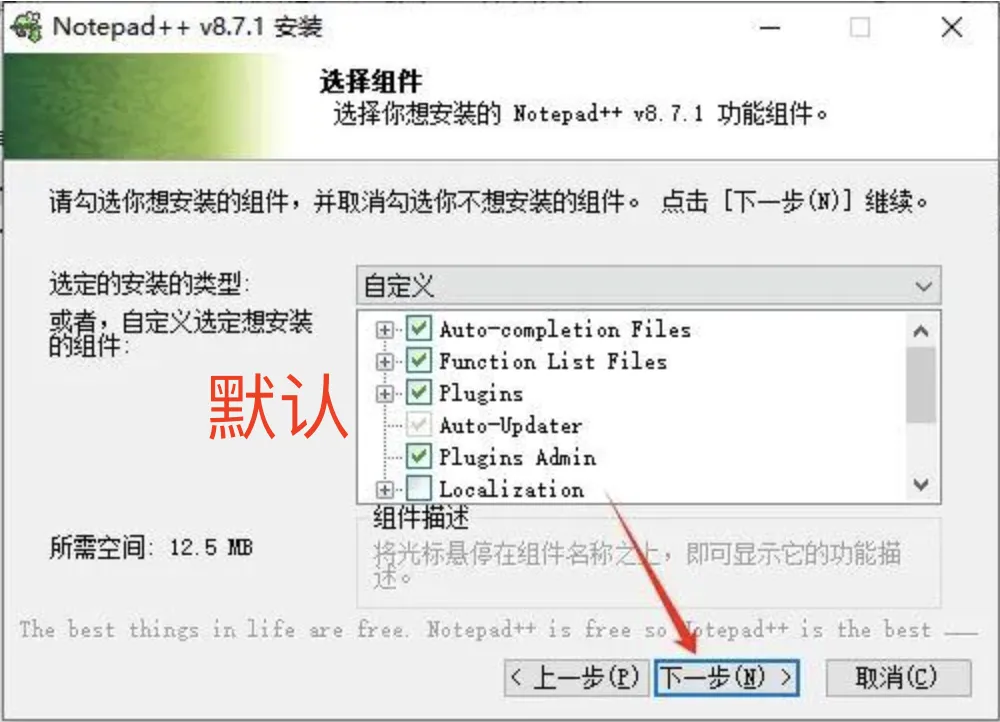
Task: Uncheck the Auto-completion Files checkbox
Action: [x=418, y=328]
